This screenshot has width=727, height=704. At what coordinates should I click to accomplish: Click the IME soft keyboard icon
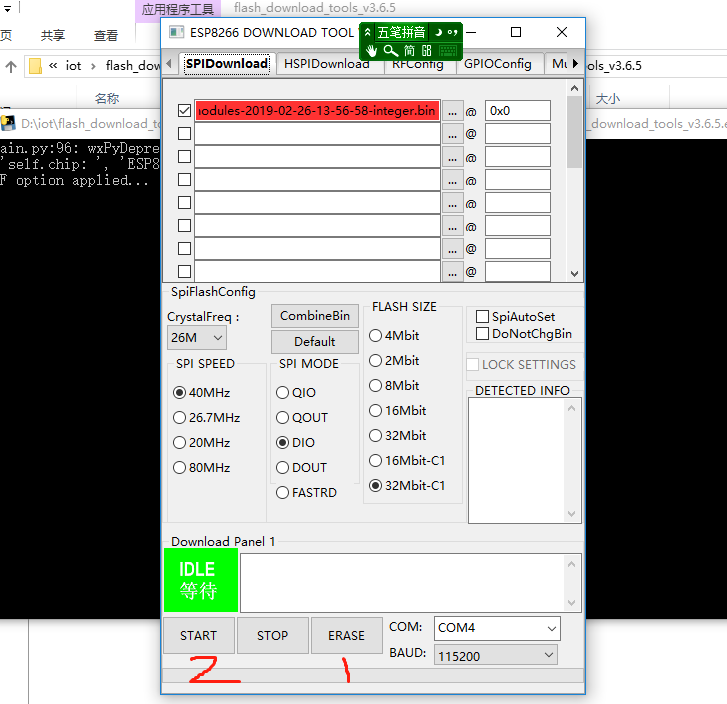point(448,50)
